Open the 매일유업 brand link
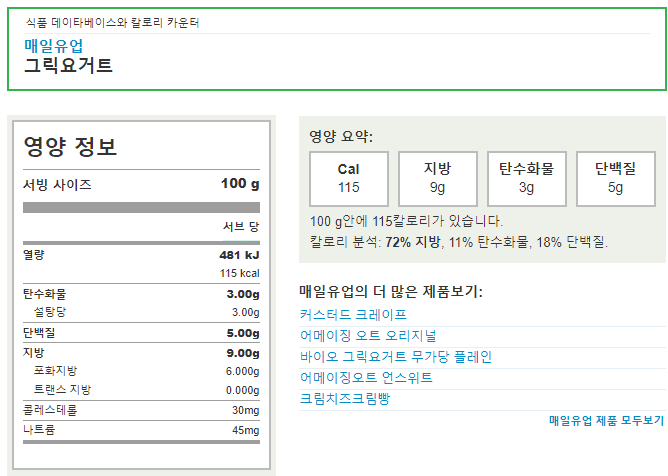This screenshot has height=476, width=668. click(x=53, y=46)
